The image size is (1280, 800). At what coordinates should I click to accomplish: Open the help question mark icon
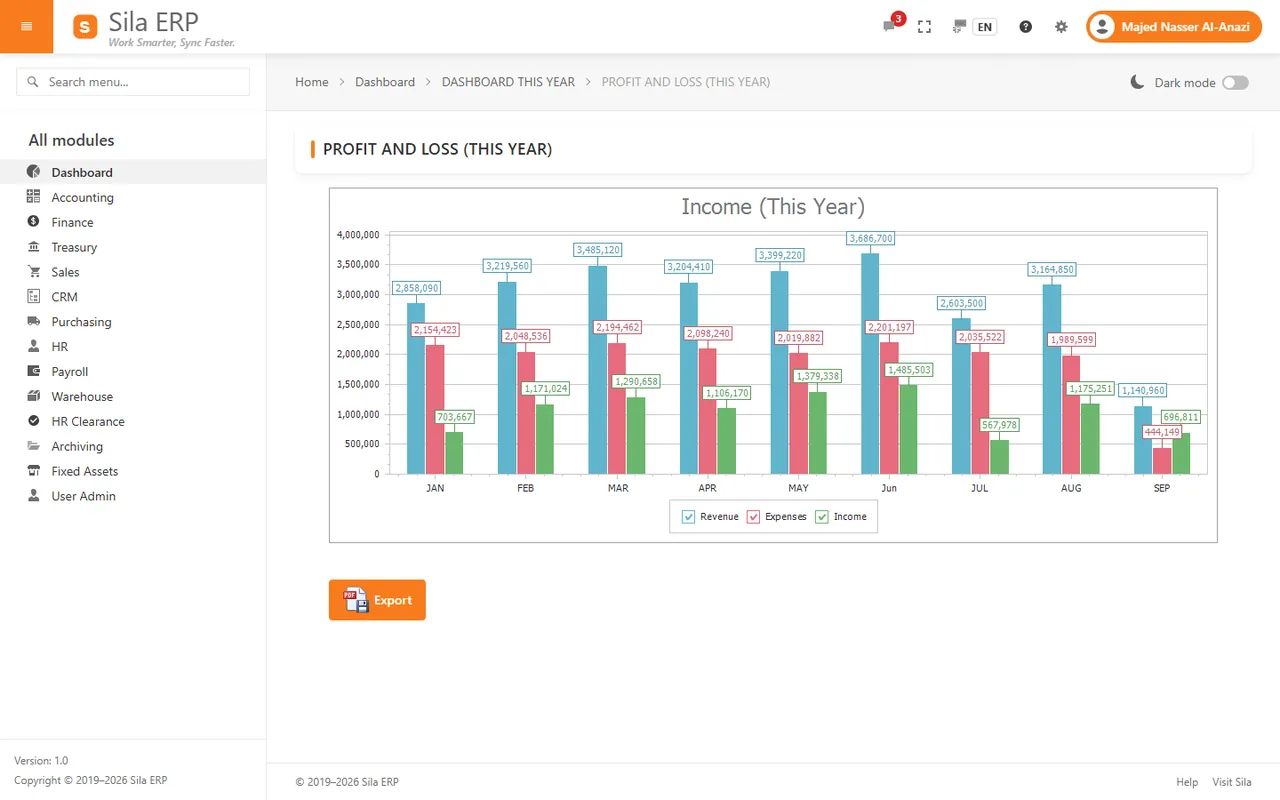(x=1025, y=27)
